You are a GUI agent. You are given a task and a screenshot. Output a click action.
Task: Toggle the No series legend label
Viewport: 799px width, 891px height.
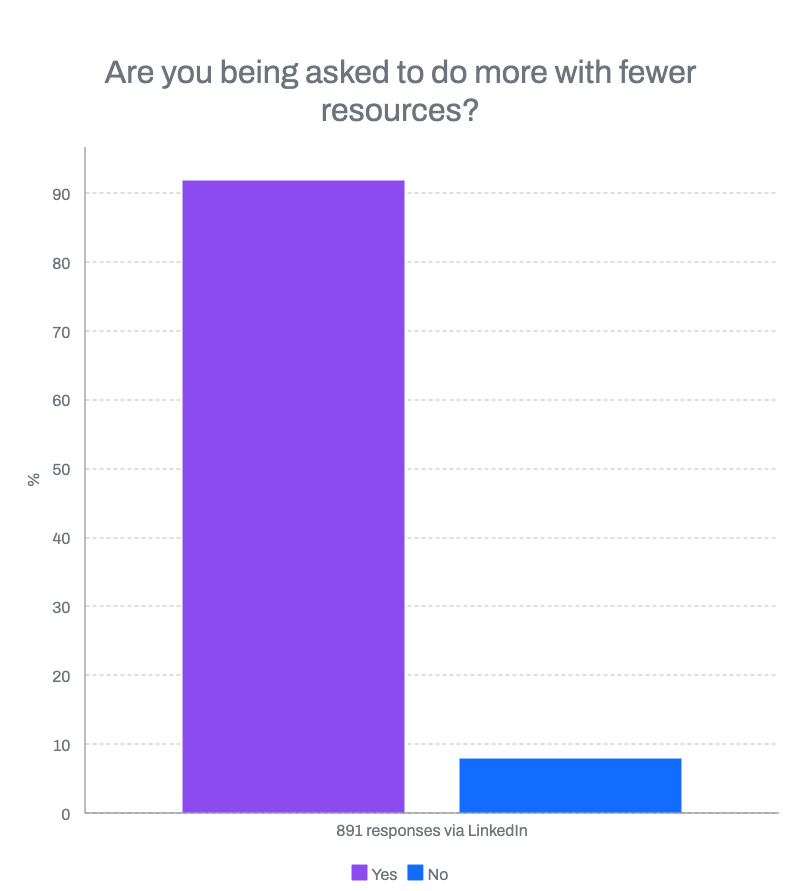438,874
